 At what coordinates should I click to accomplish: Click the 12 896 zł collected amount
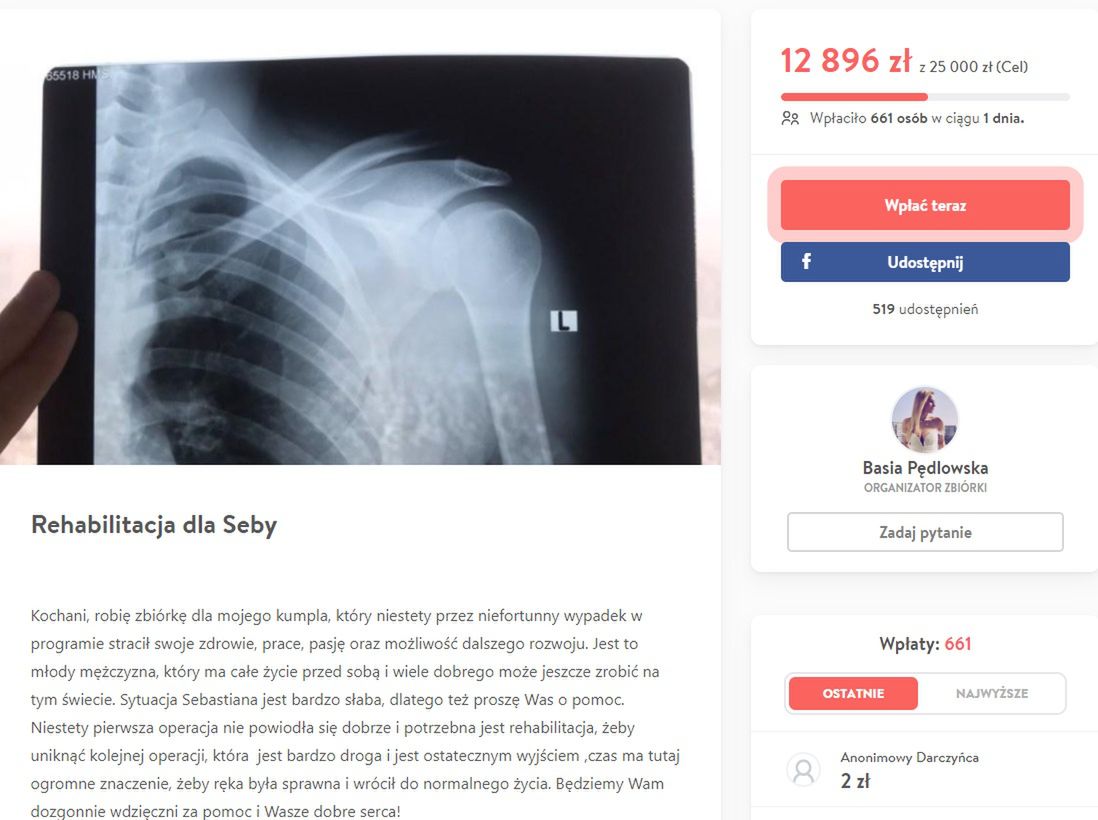(846, 61)
